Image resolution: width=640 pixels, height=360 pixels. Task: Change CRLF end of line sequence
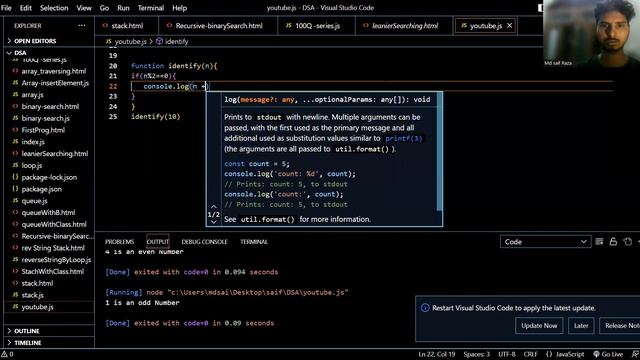point(531,354)
